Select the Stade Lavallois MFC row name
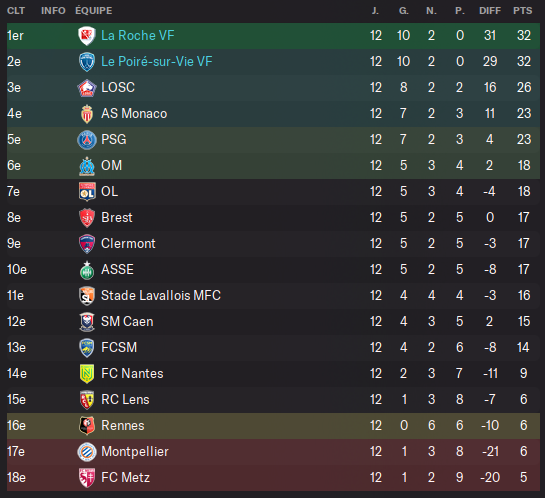This screenshot has height=498, width=545. tap(161, 295)
